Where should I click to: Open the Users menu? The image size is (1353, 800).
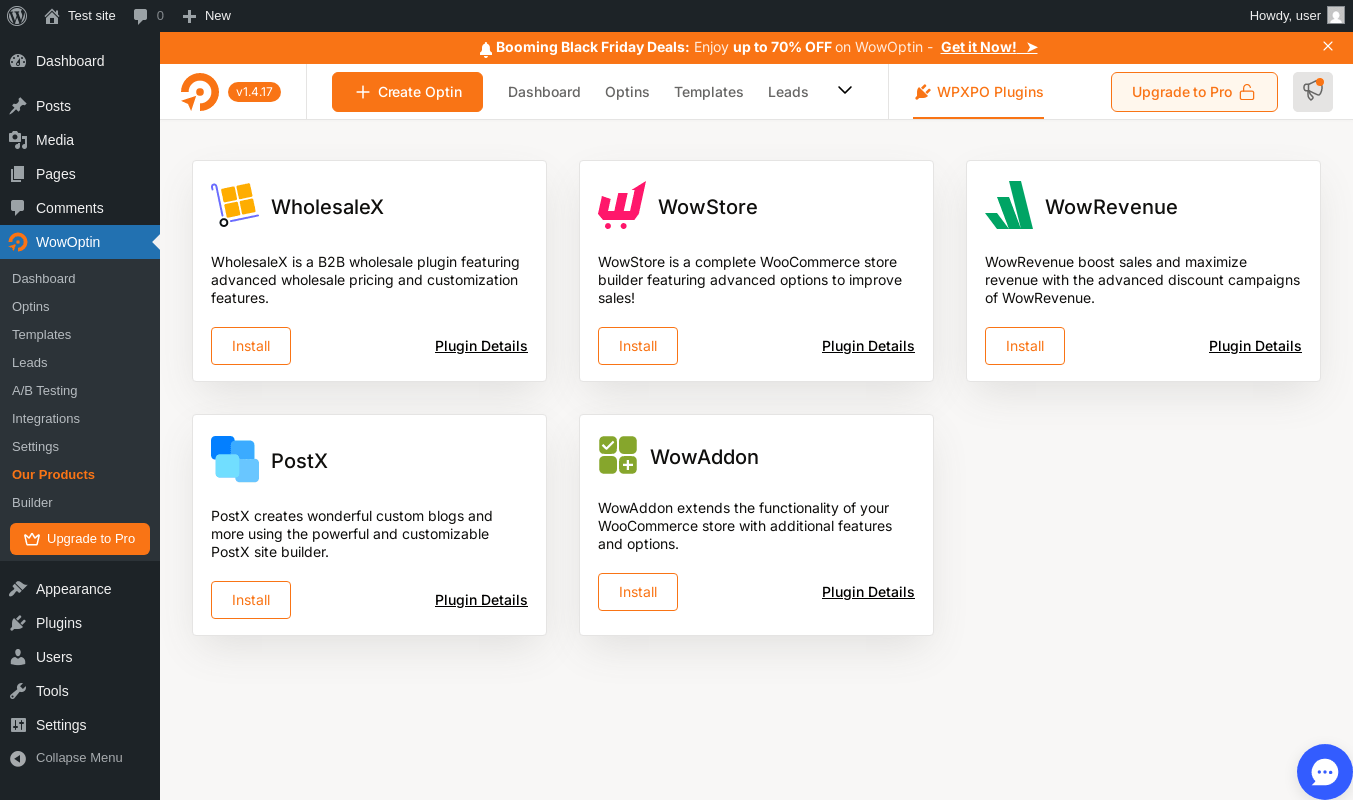[x=80, y=657]
